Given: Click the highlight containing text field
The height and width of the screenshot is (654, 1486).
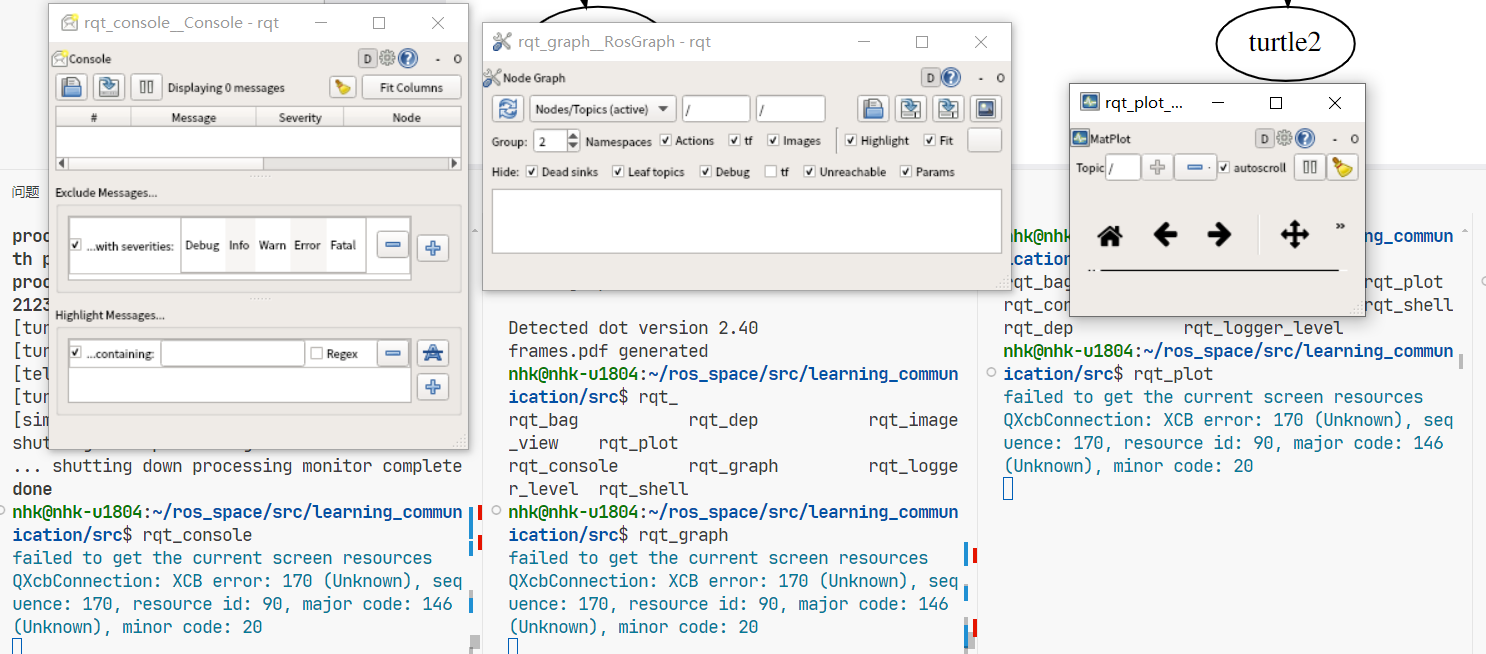Looking at the screenshot, I should coord(232,353).
